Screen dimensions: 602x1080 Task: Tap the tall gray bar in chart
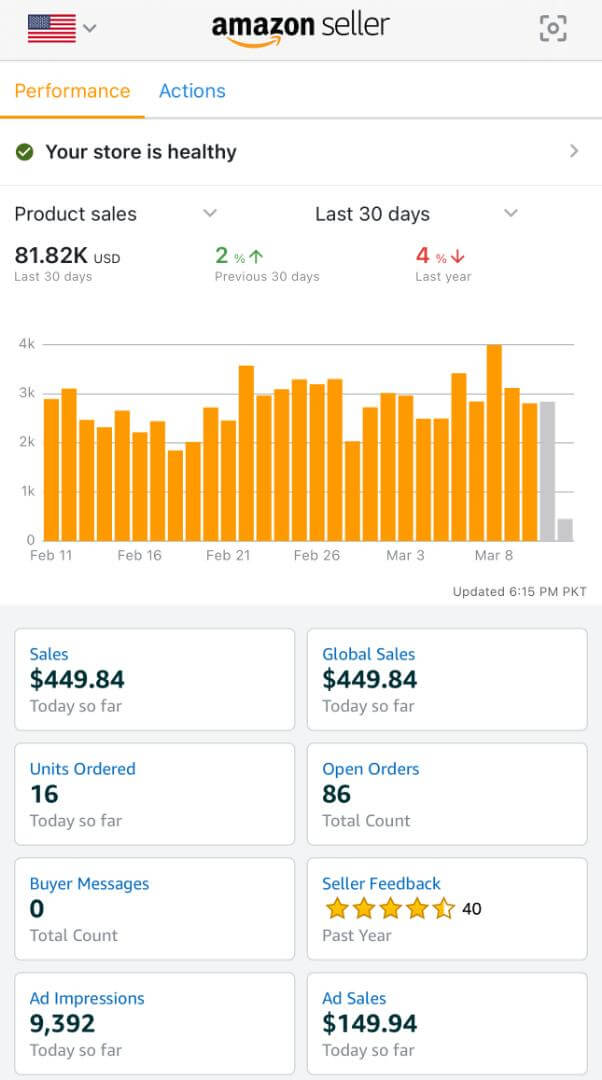[547, 471]
